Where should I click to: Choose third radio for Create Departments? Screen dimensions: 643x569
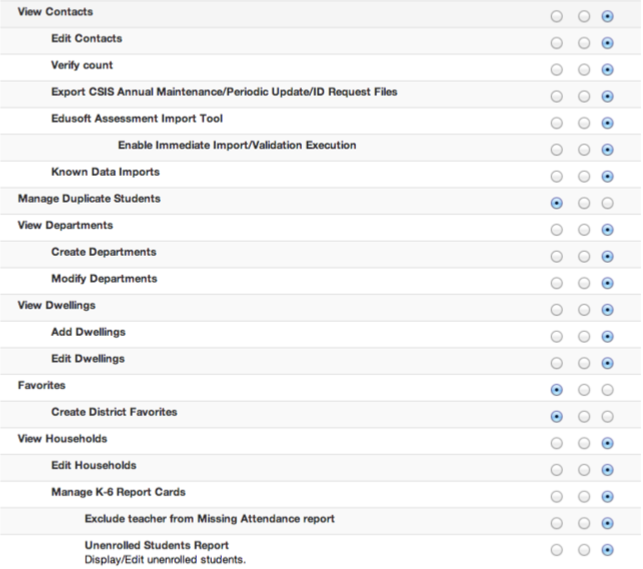coord(607,257)
